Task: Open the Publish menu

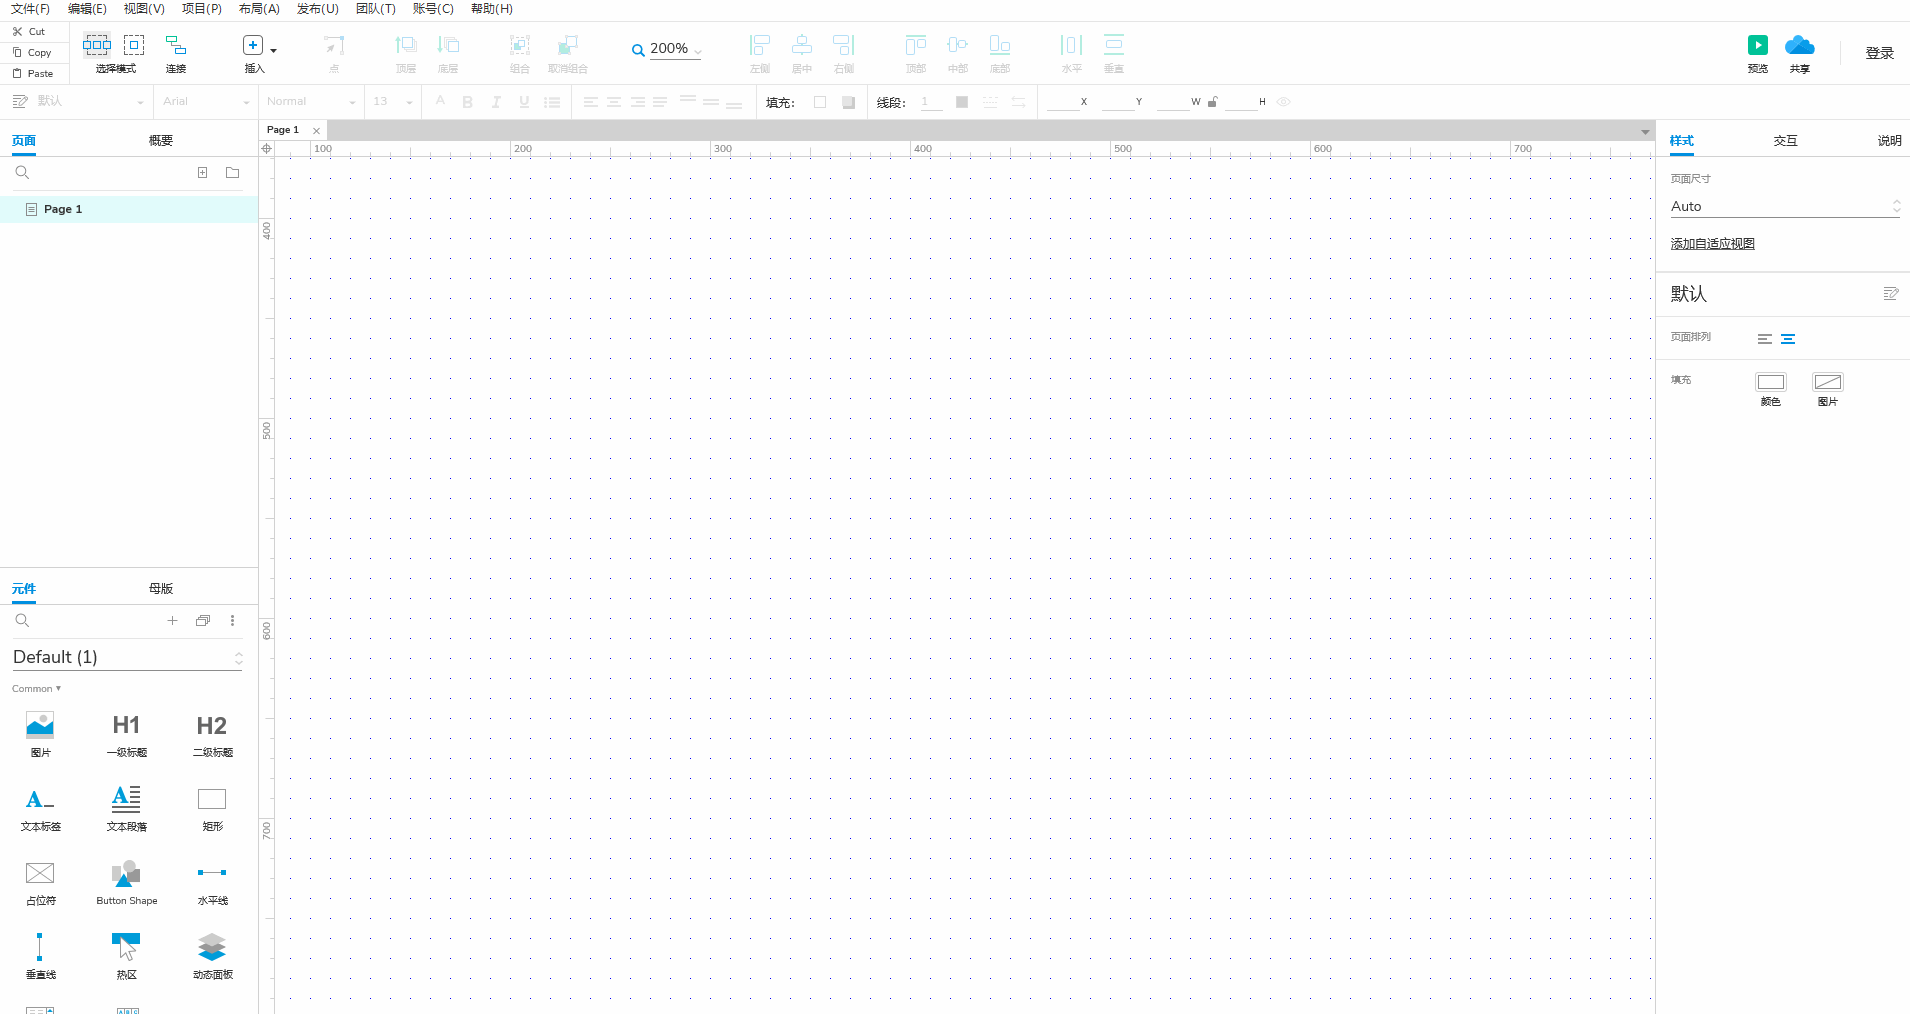Action: coord(317,9)
